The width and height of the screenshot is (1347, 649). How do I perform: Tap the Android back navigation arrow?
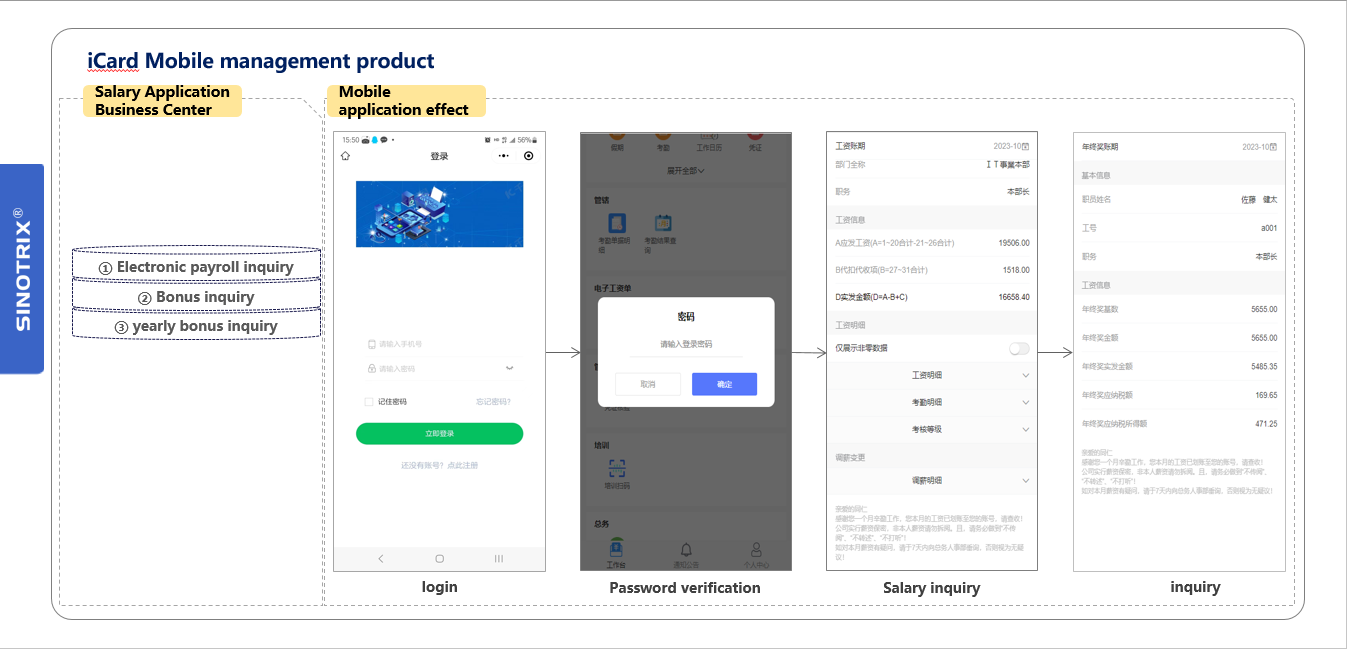[x=380, y=559]
